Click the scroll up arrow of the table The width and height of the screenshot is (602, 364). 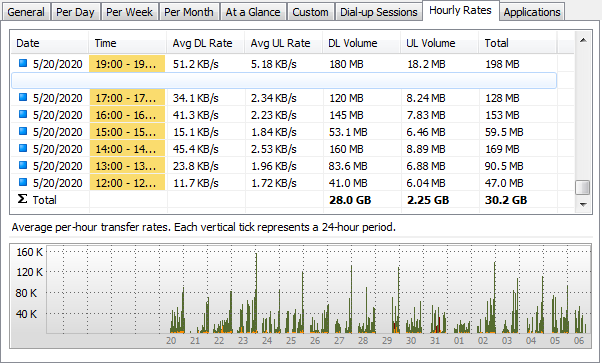point(583,40)
